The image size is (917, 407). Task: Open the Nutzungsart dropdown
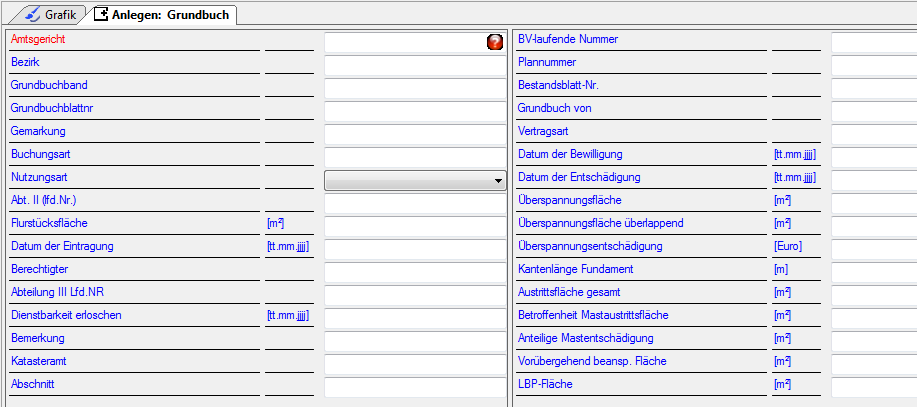tap(415, 181)
